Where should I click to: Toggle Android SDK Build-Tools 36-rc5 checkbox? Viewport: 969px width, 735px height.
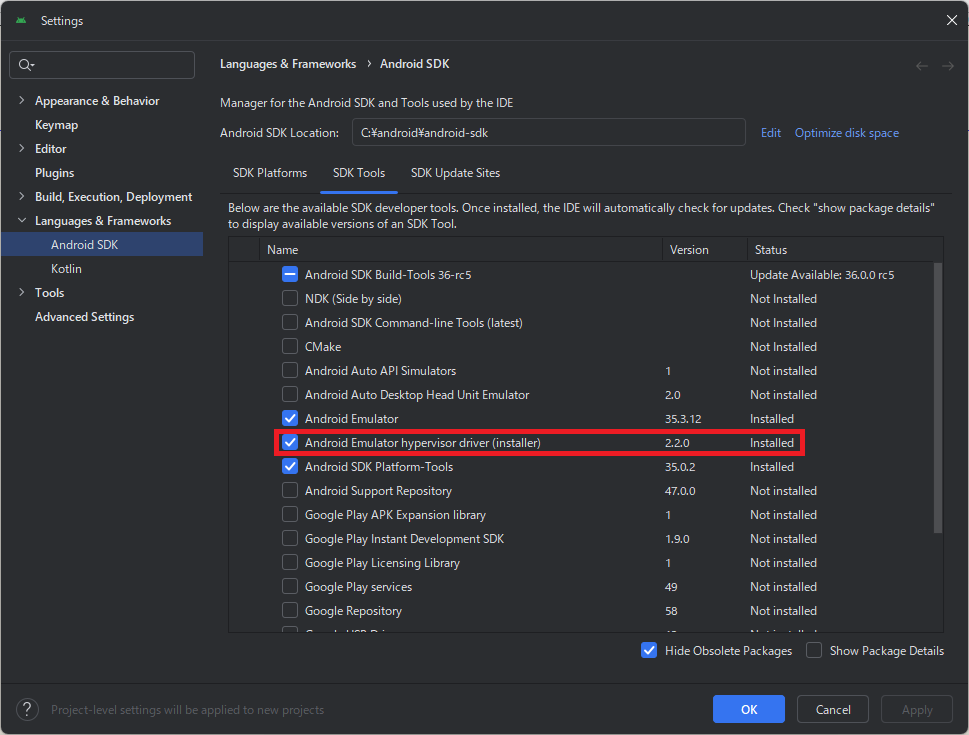pos(290,275)
